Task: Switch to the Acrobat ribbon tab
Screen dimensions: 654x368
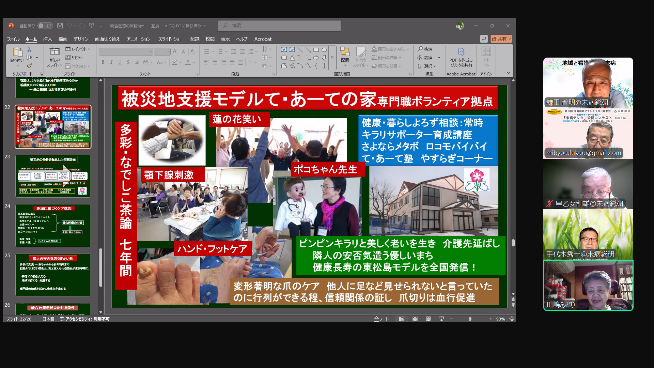Action: pos(263,39)
